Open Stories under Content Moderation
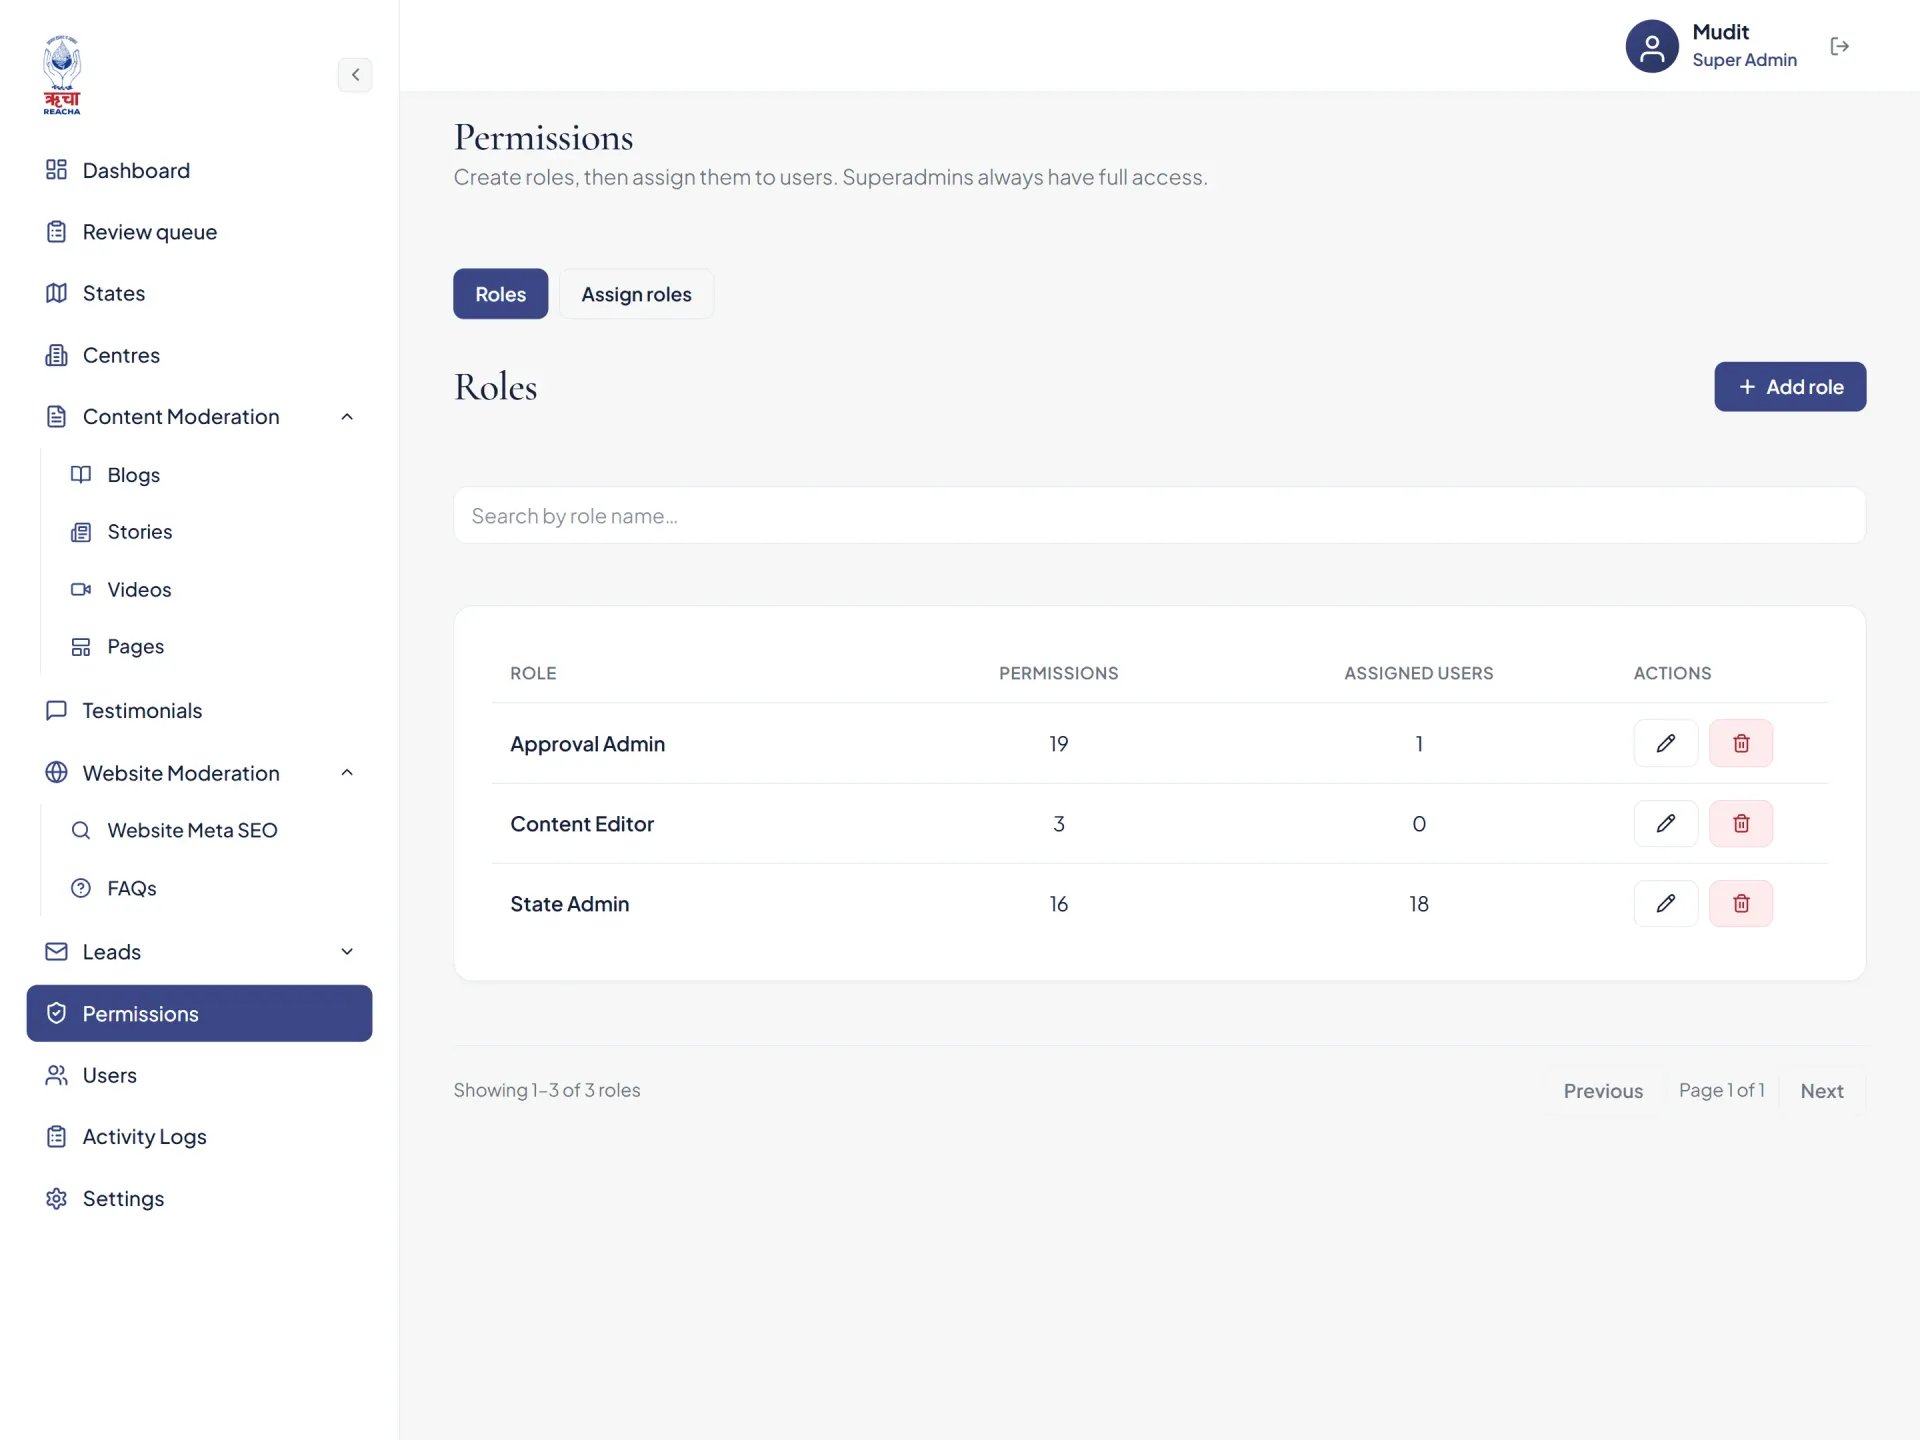The image size is (1920, 1440). [x=210, y=532]
